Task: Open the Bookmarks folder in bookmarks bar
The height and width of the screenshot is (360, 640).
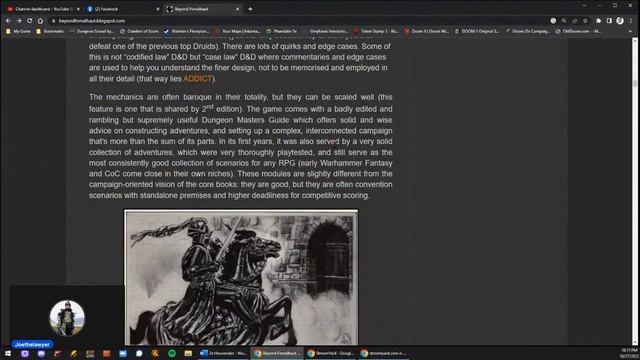Action: coord(50,31)
